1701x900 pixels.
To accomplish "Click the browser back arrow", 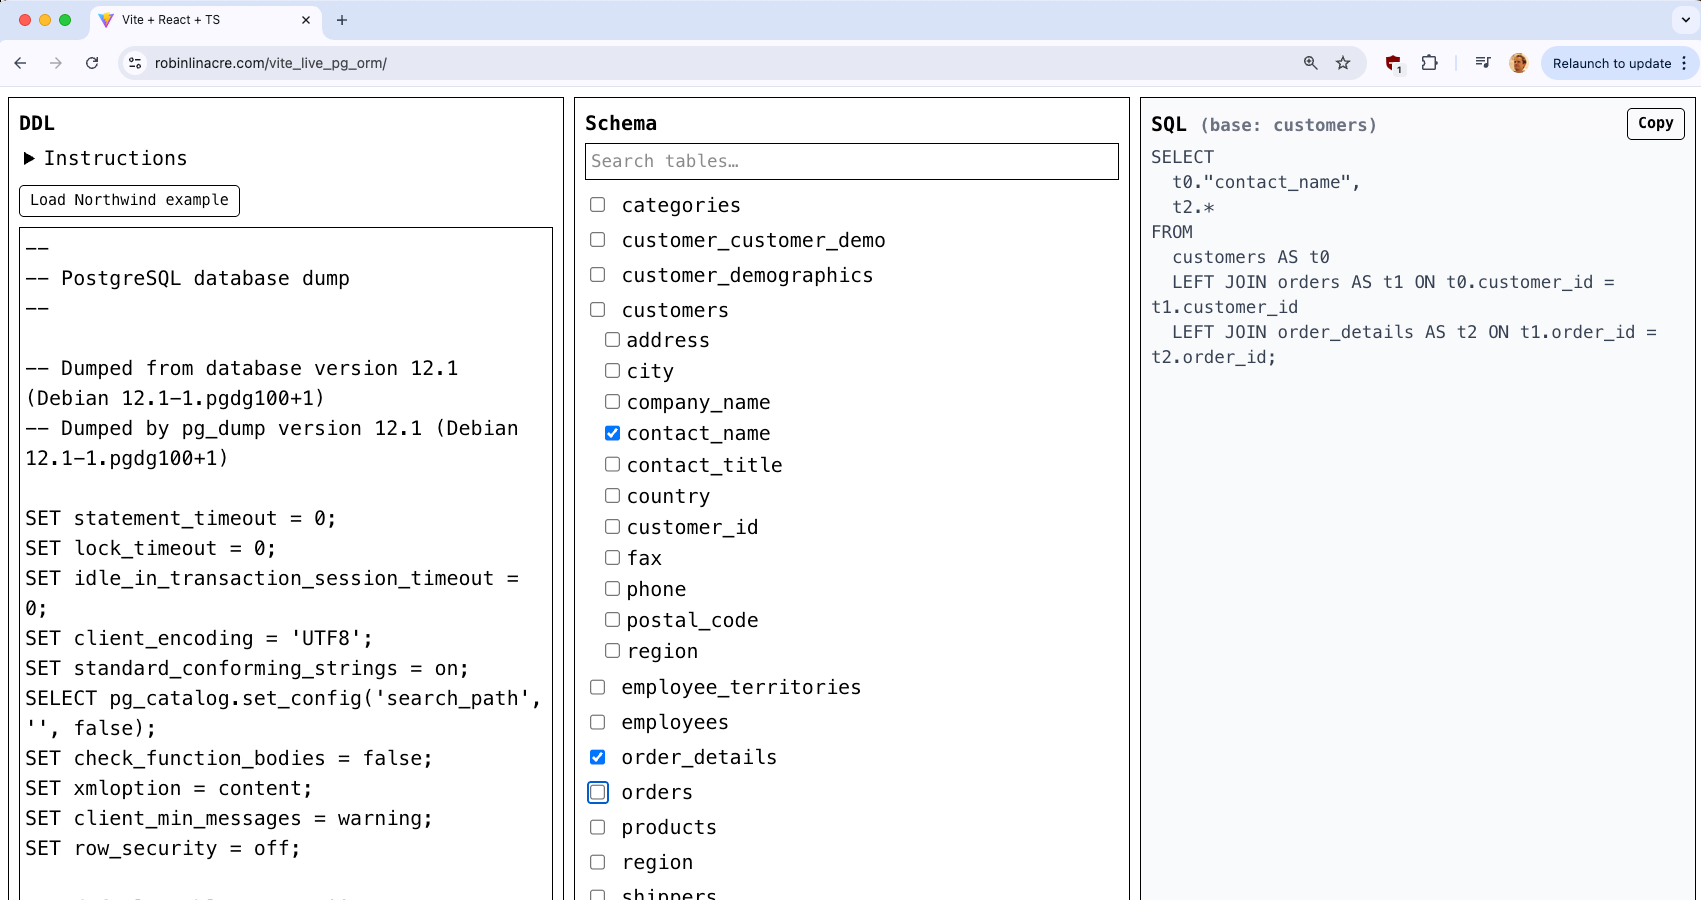I will pos(20,63).
